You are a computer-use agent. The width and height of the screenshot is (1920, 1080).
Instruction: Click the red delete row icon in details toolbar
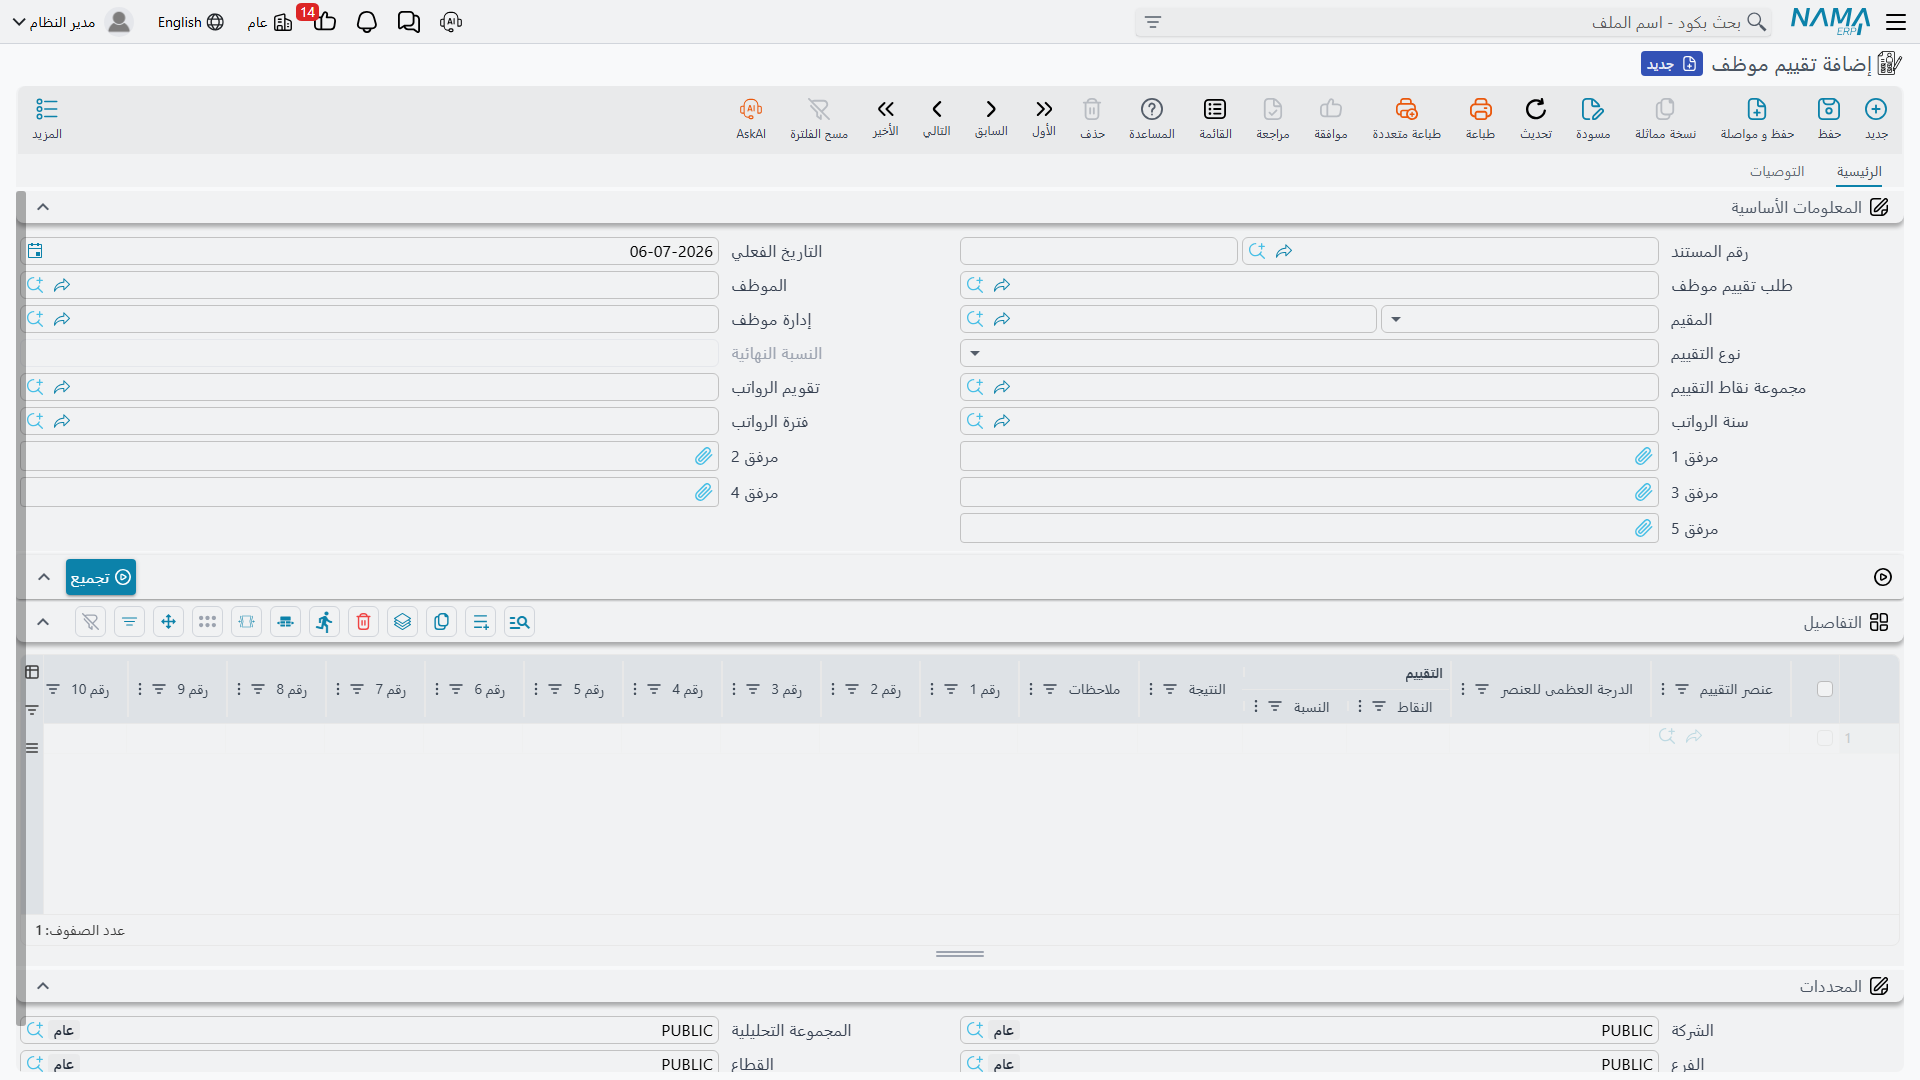(364, 622)
